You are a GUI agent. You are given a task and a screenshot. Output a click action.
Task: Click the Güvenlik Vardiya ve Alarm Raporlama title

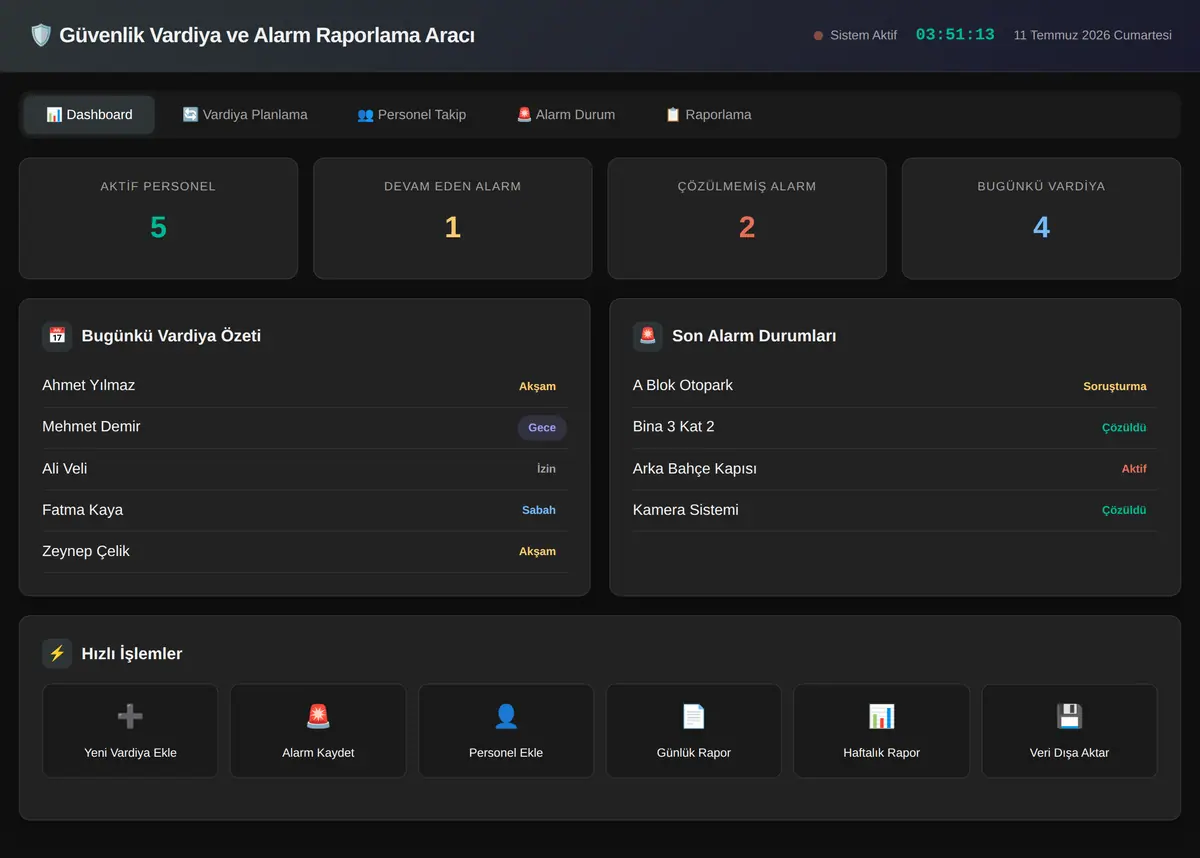click(x=267, y=35)
